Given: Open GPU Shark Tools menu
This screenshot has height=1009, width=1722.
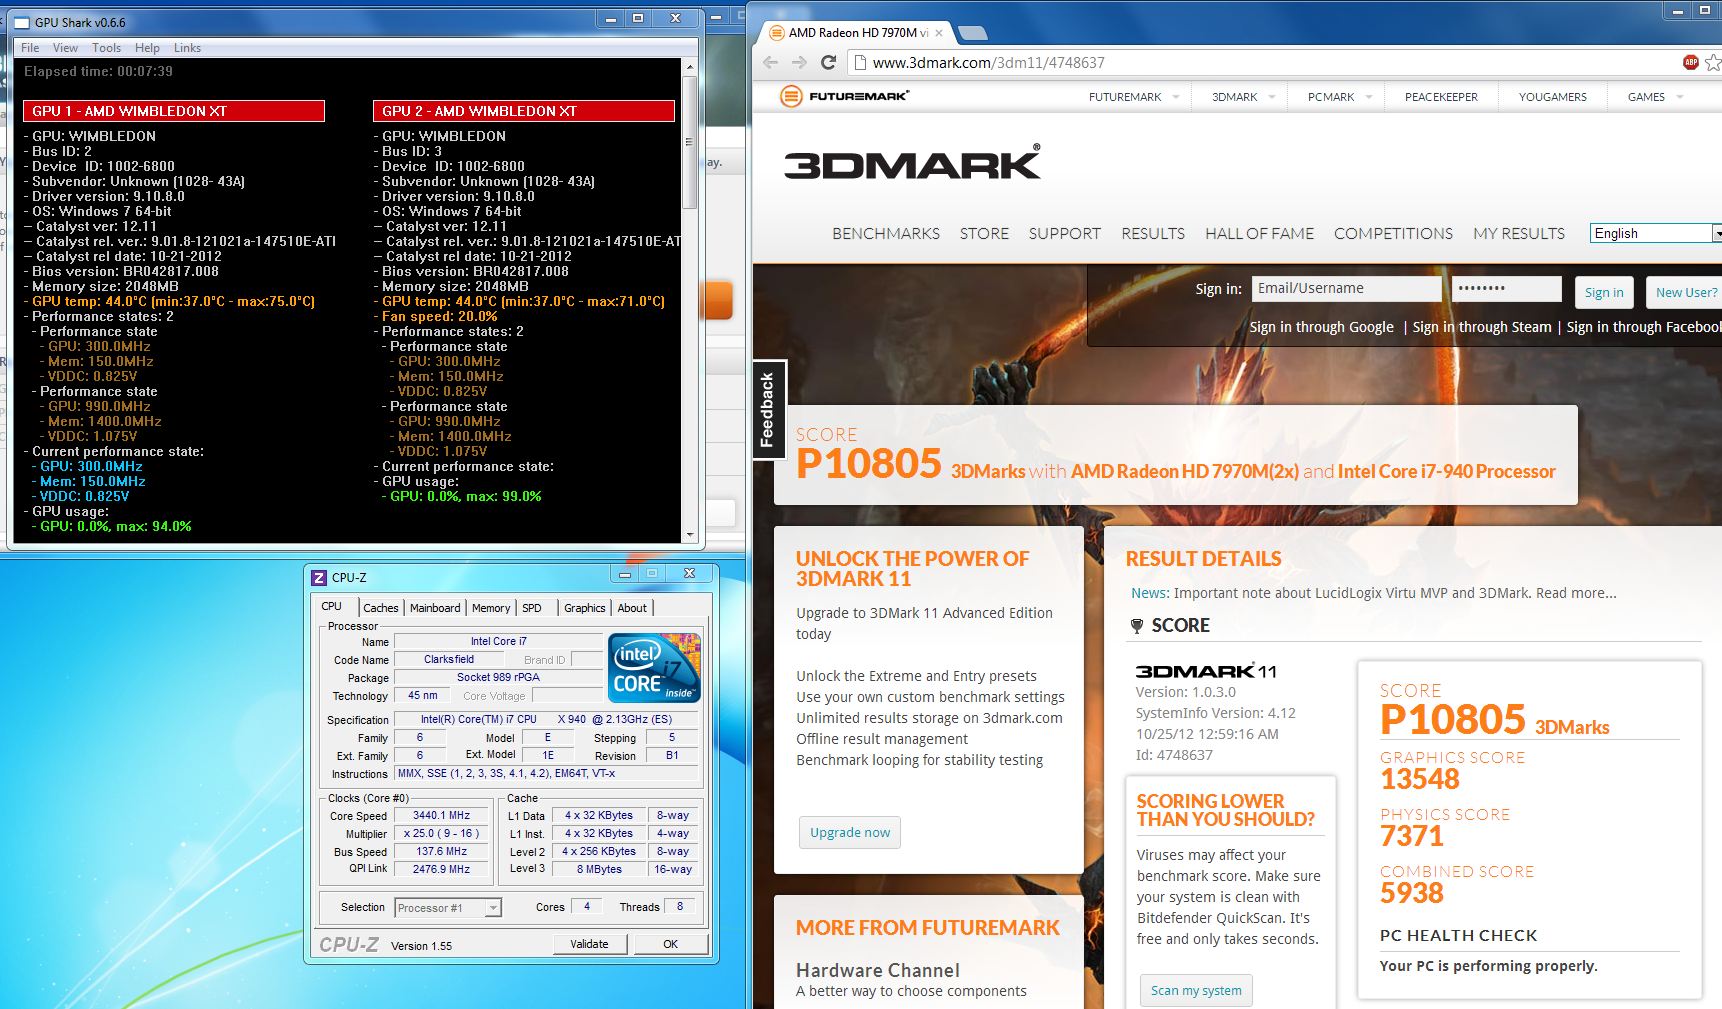Looking at the screenshot, I should coord(106,48).
